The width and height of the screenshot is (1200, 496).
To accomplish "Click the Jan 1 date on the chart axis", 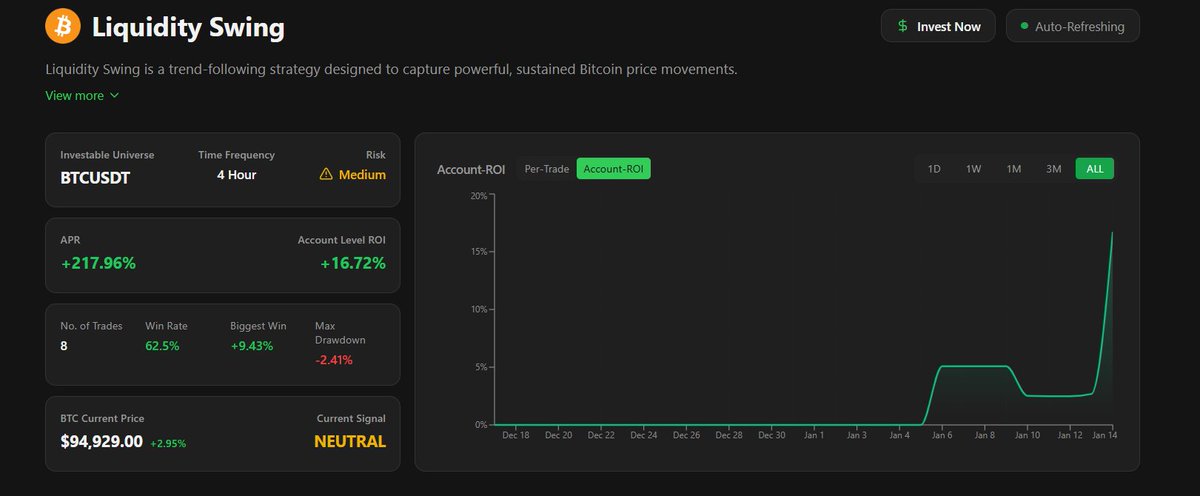I will (814, 435).
